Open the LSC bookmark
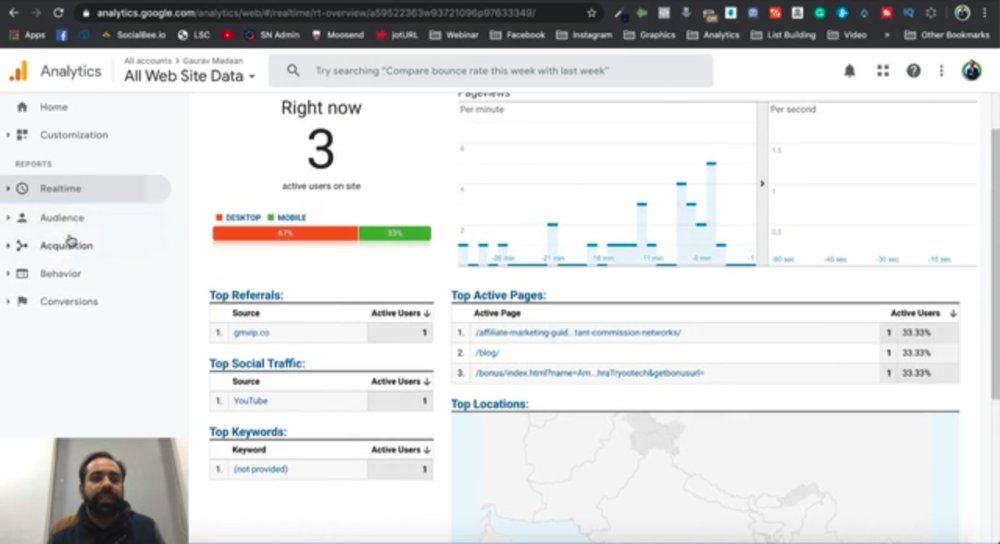Screen dimensions: 1000x544 [x=194, y=35]
